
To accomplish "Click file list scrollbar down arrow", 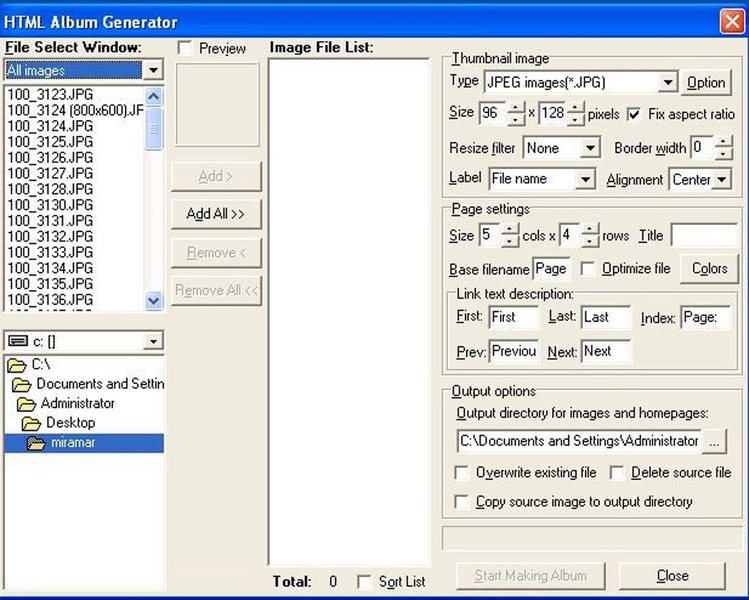I will [153, 301].
